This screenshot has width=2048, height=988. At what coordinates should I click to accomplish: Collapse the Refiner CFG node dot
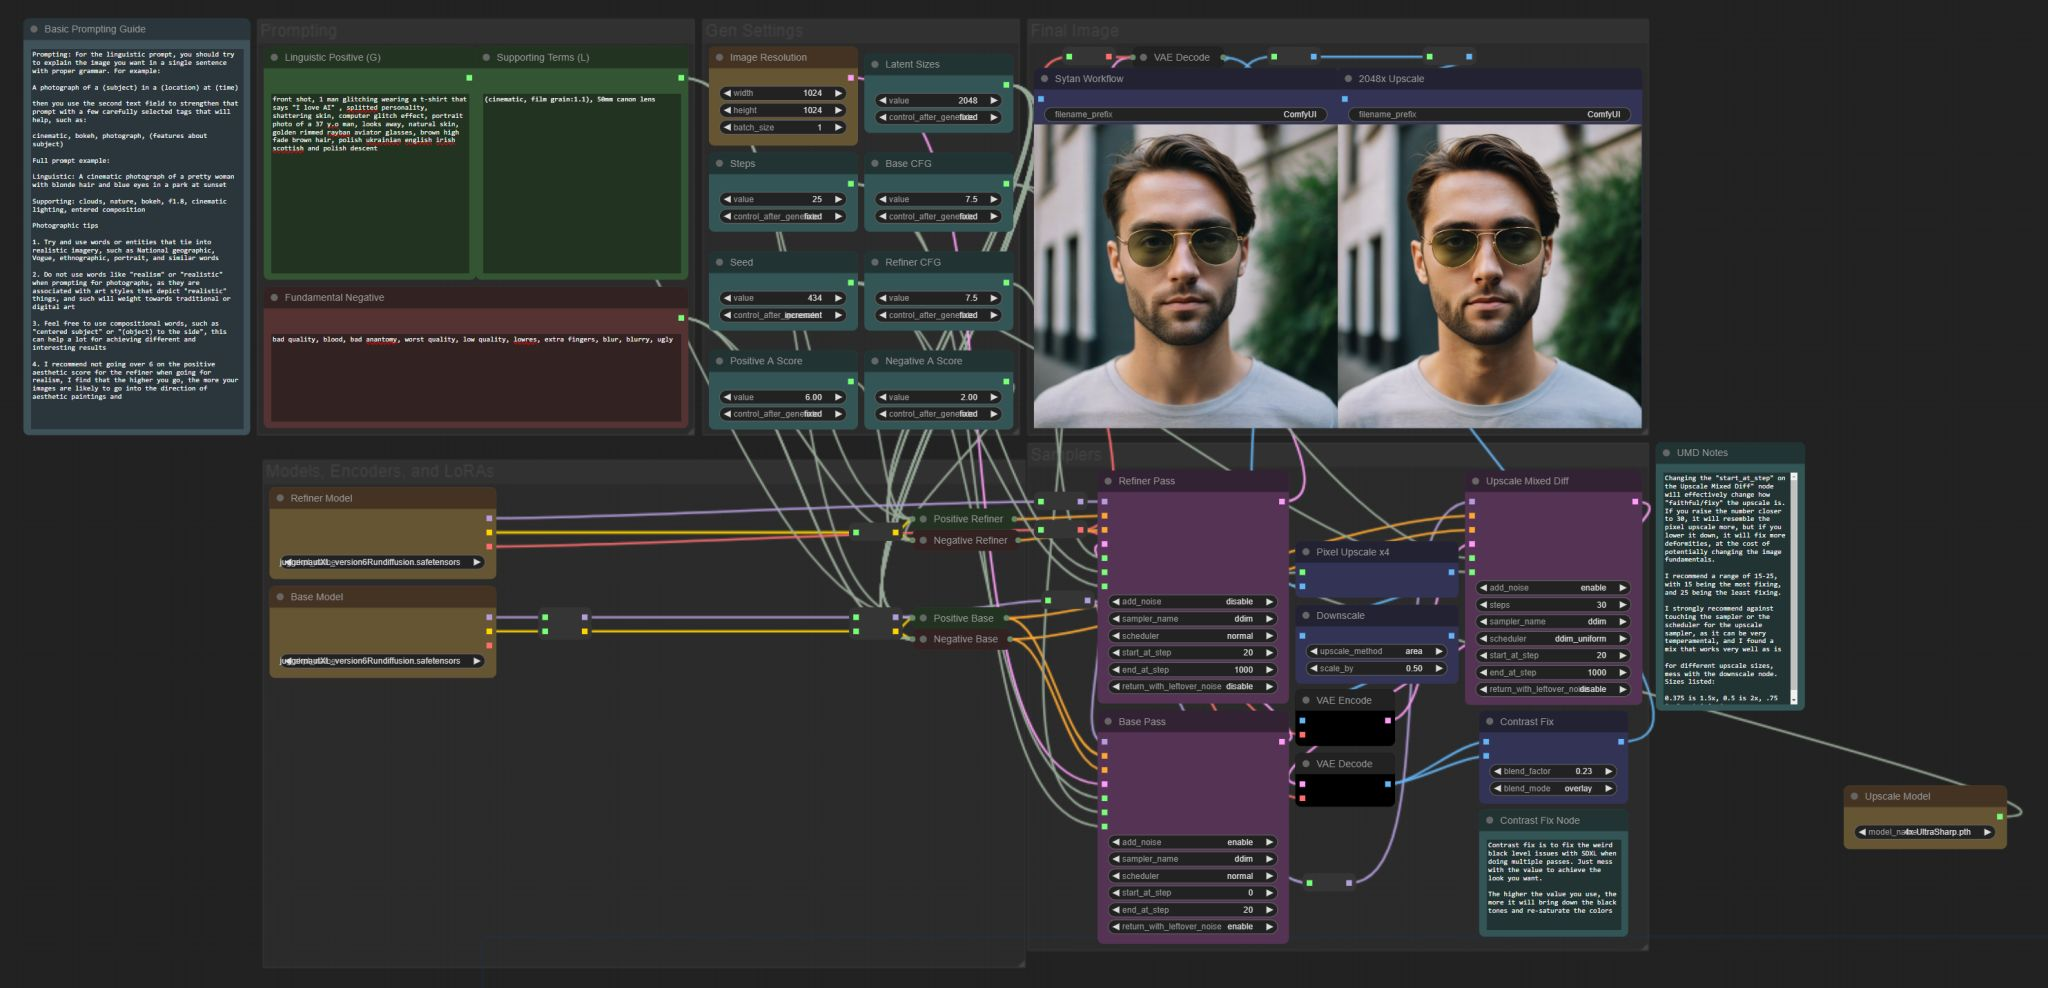pos(874,263)
